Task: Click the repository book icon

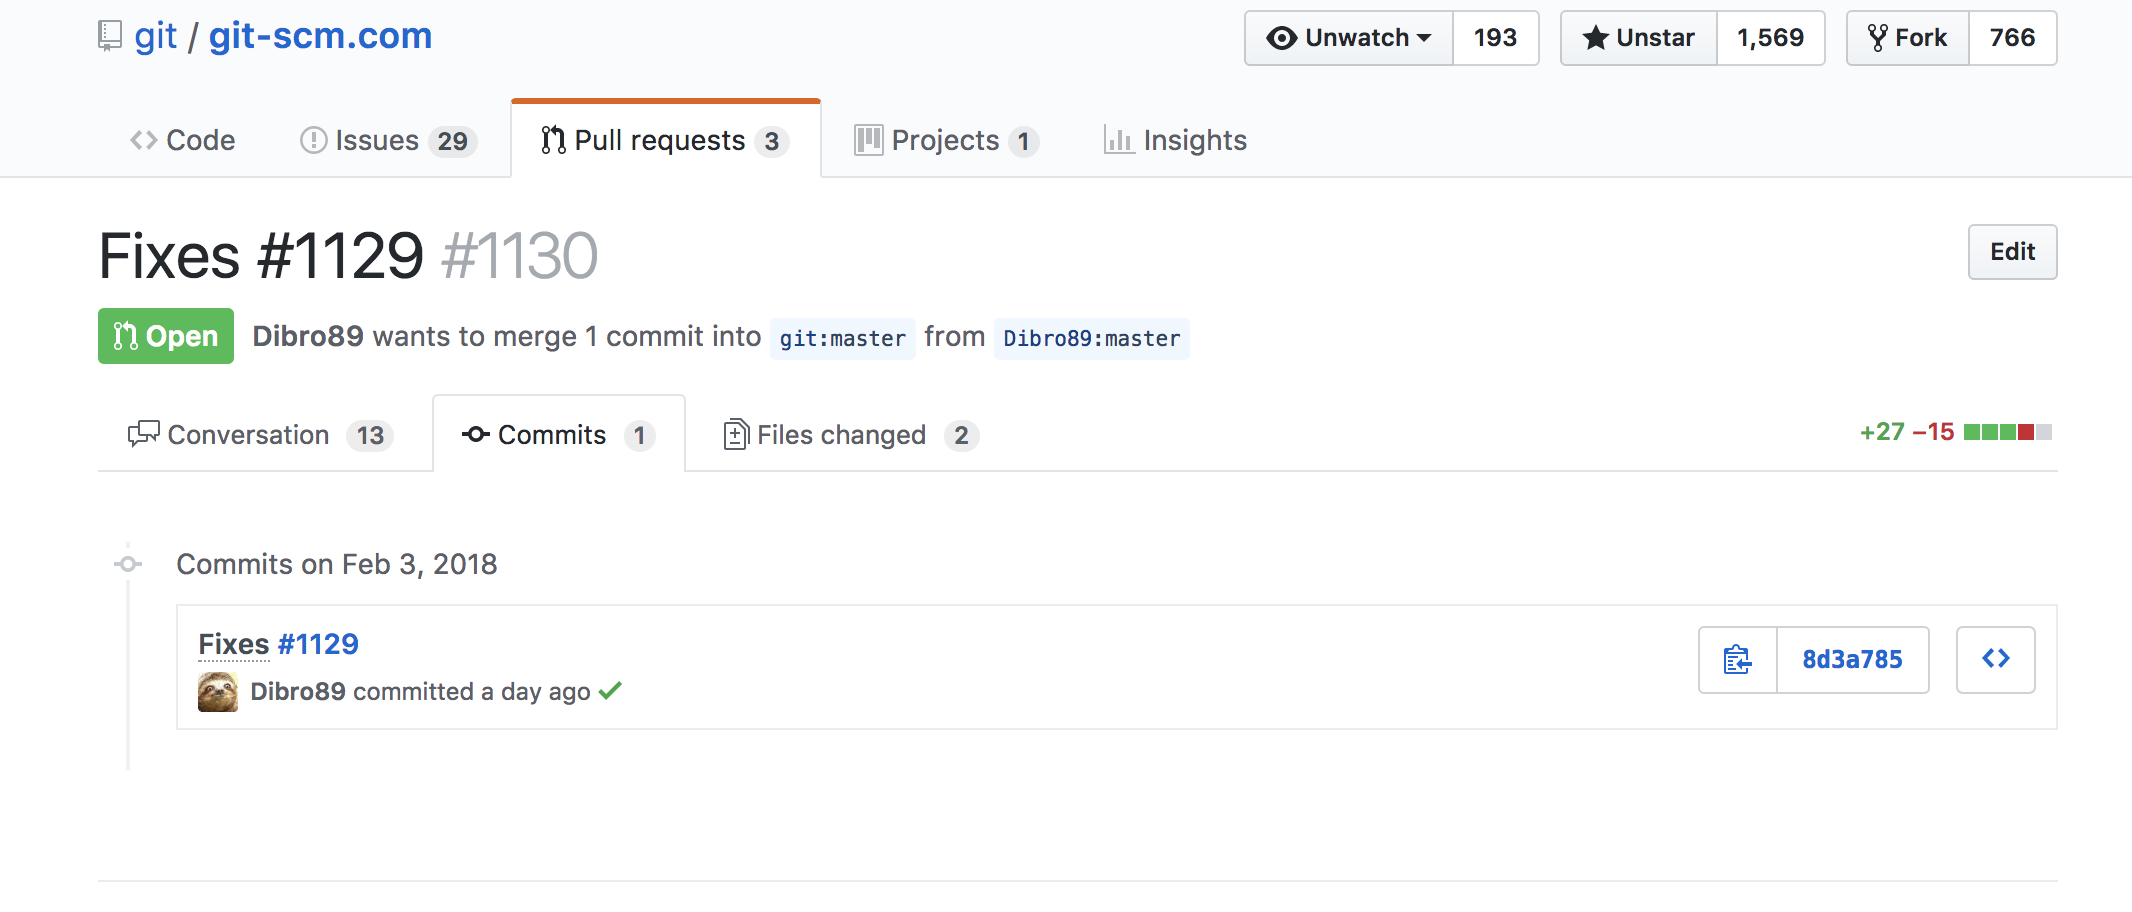Action: coord(110,36)
